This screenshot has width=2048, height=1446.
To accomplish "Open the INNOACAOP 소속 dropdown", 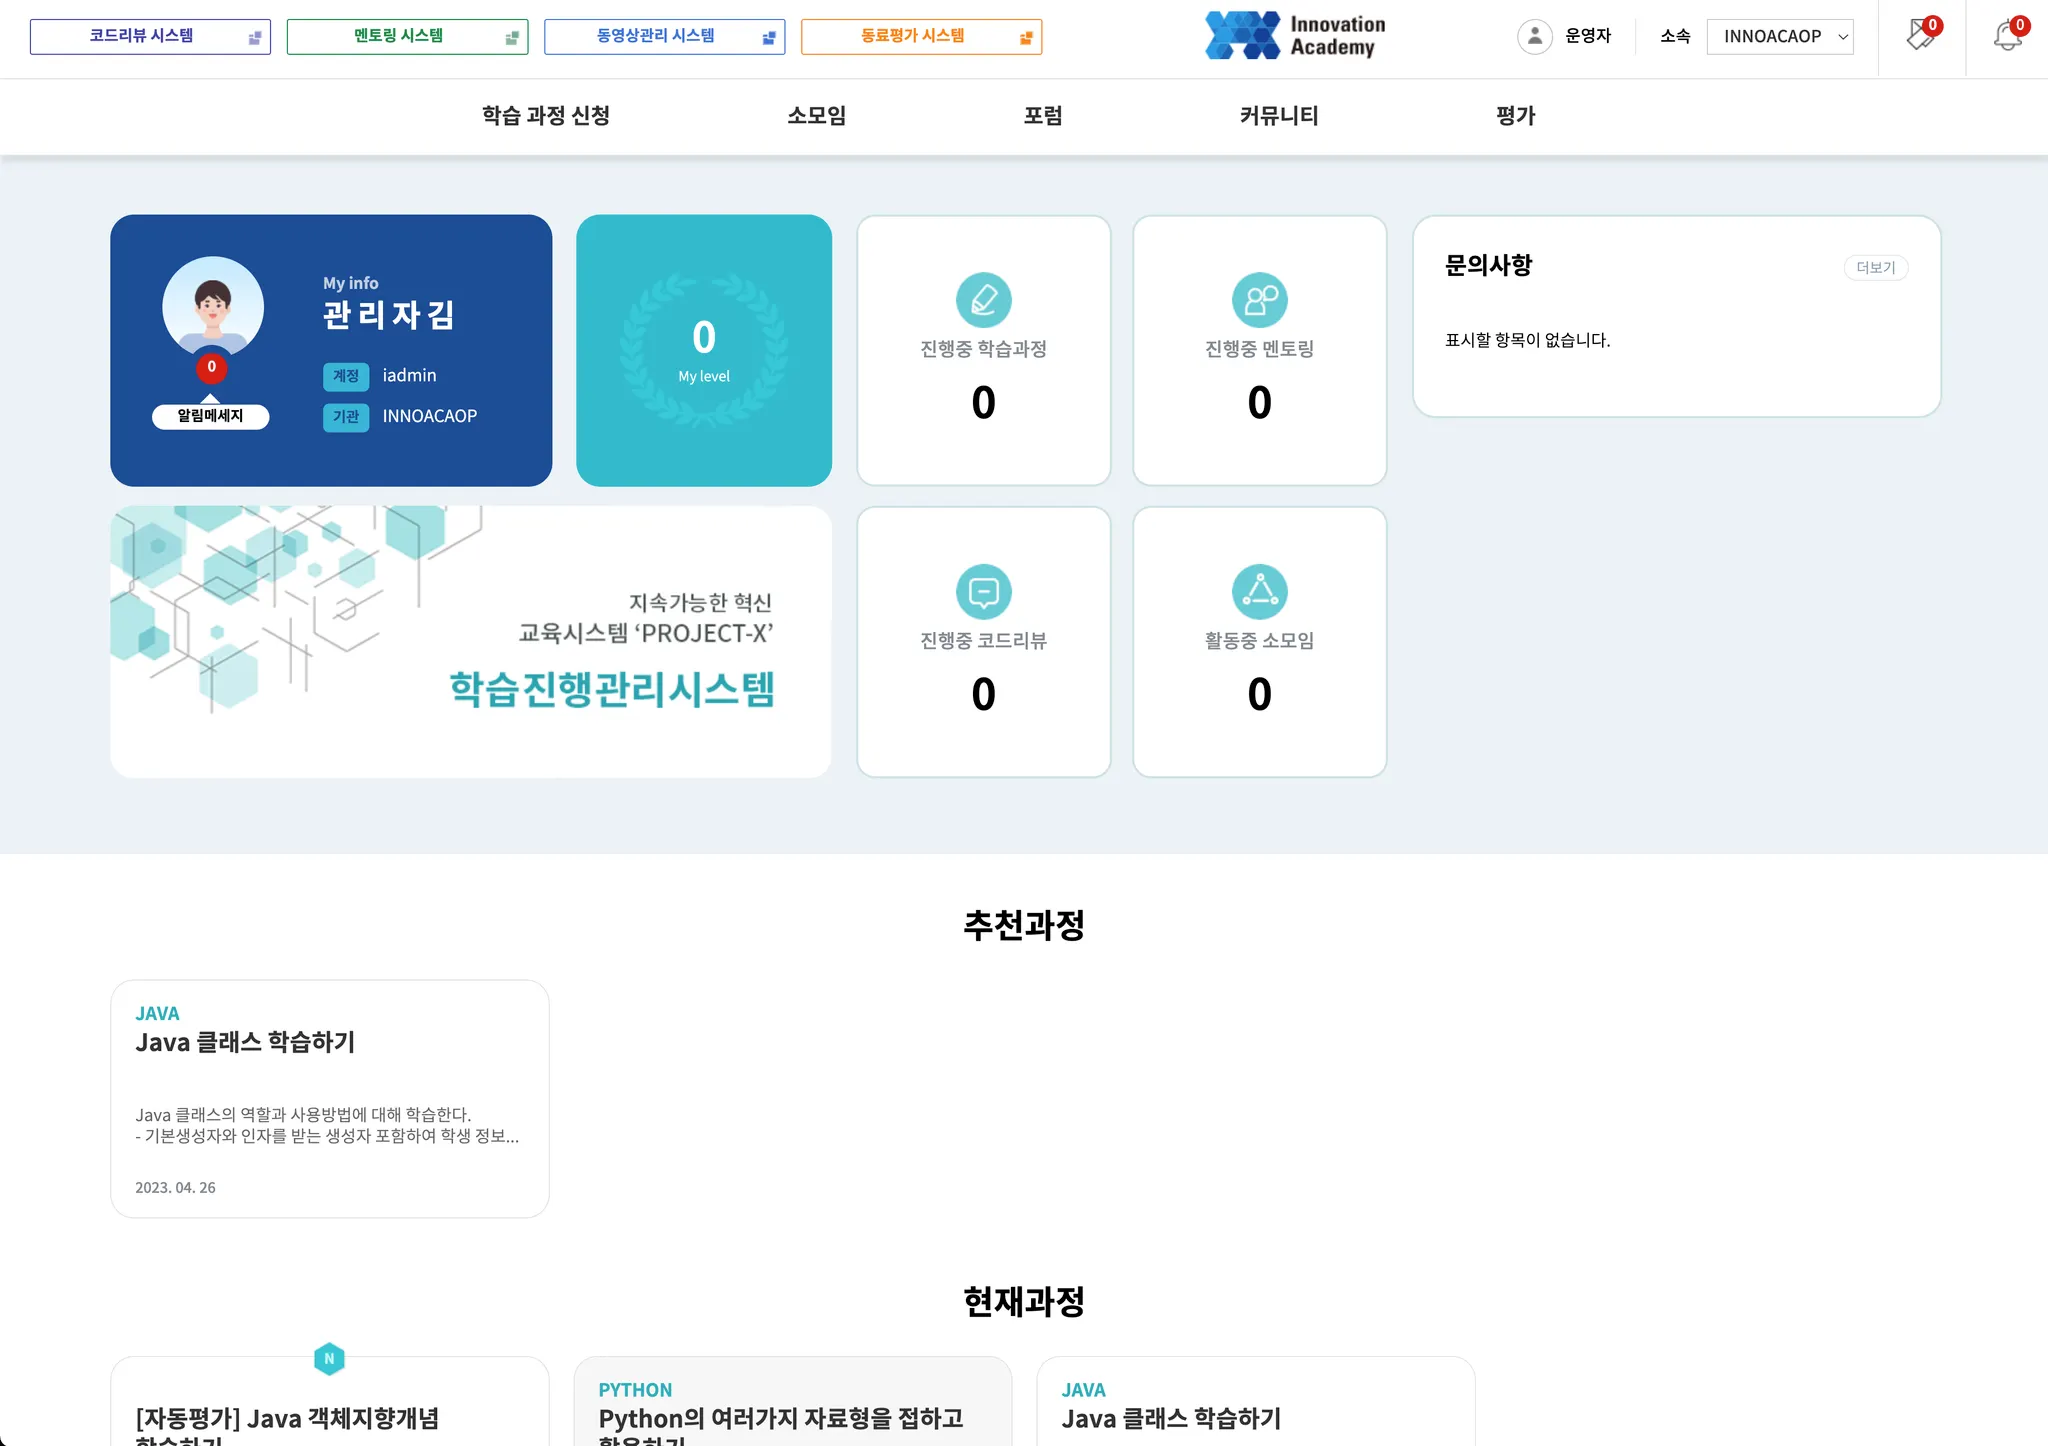I will coord(1779,37).
